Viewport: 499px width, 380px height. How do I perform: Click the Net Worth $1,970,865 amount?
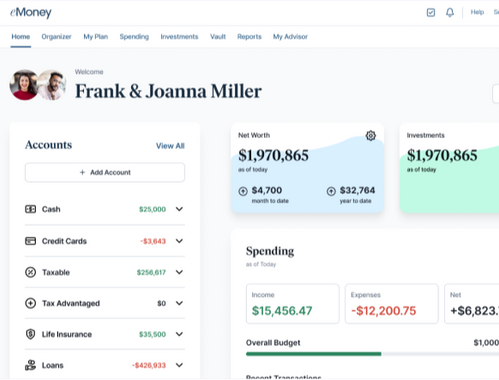(273, 155)
